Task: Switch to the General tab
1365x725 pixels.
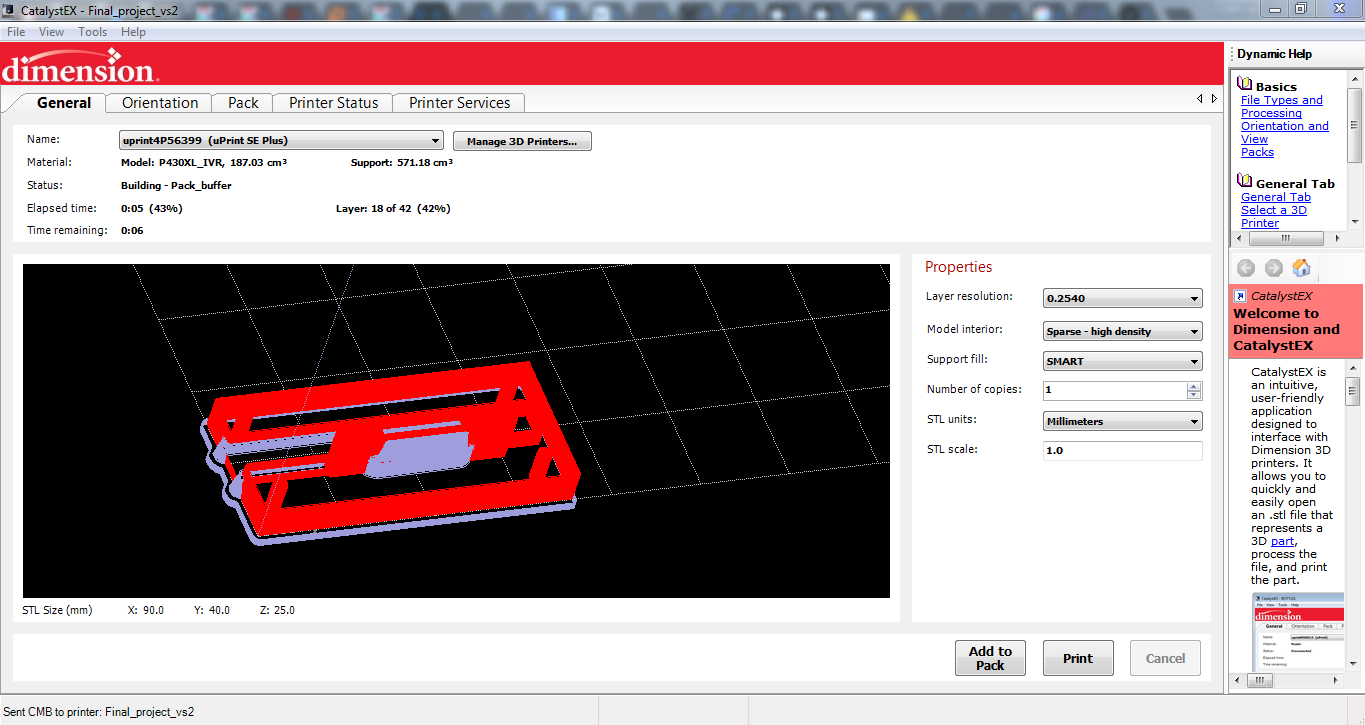Action: point(64,103)
